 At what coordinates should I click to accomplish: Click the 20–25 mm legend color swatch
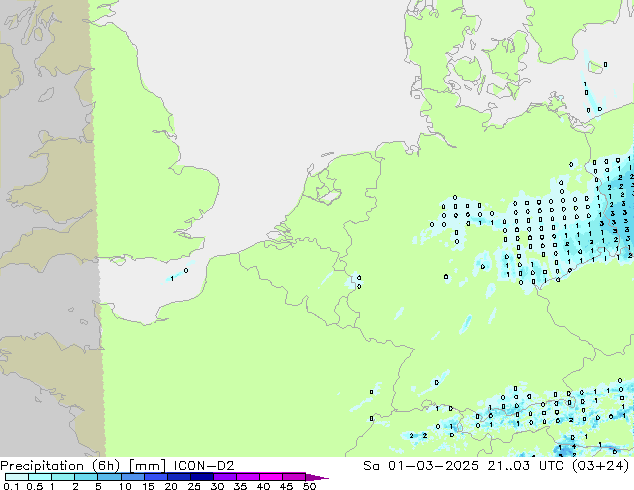point(178,477)
